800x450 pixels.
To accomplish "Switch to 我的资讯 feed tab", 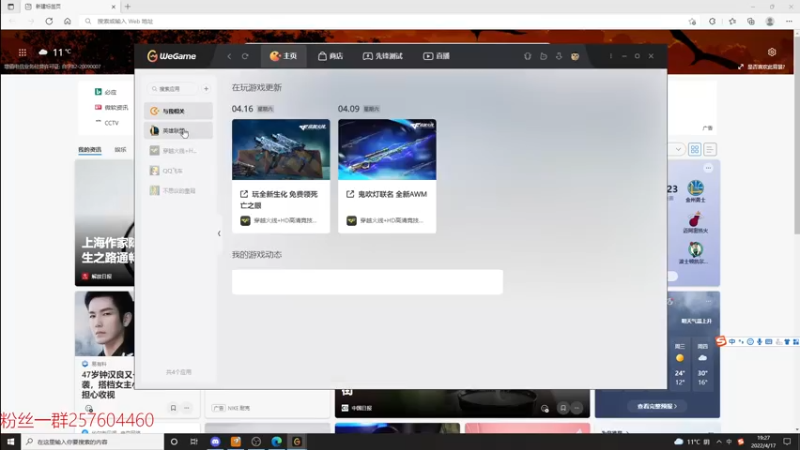I will 90,149.
